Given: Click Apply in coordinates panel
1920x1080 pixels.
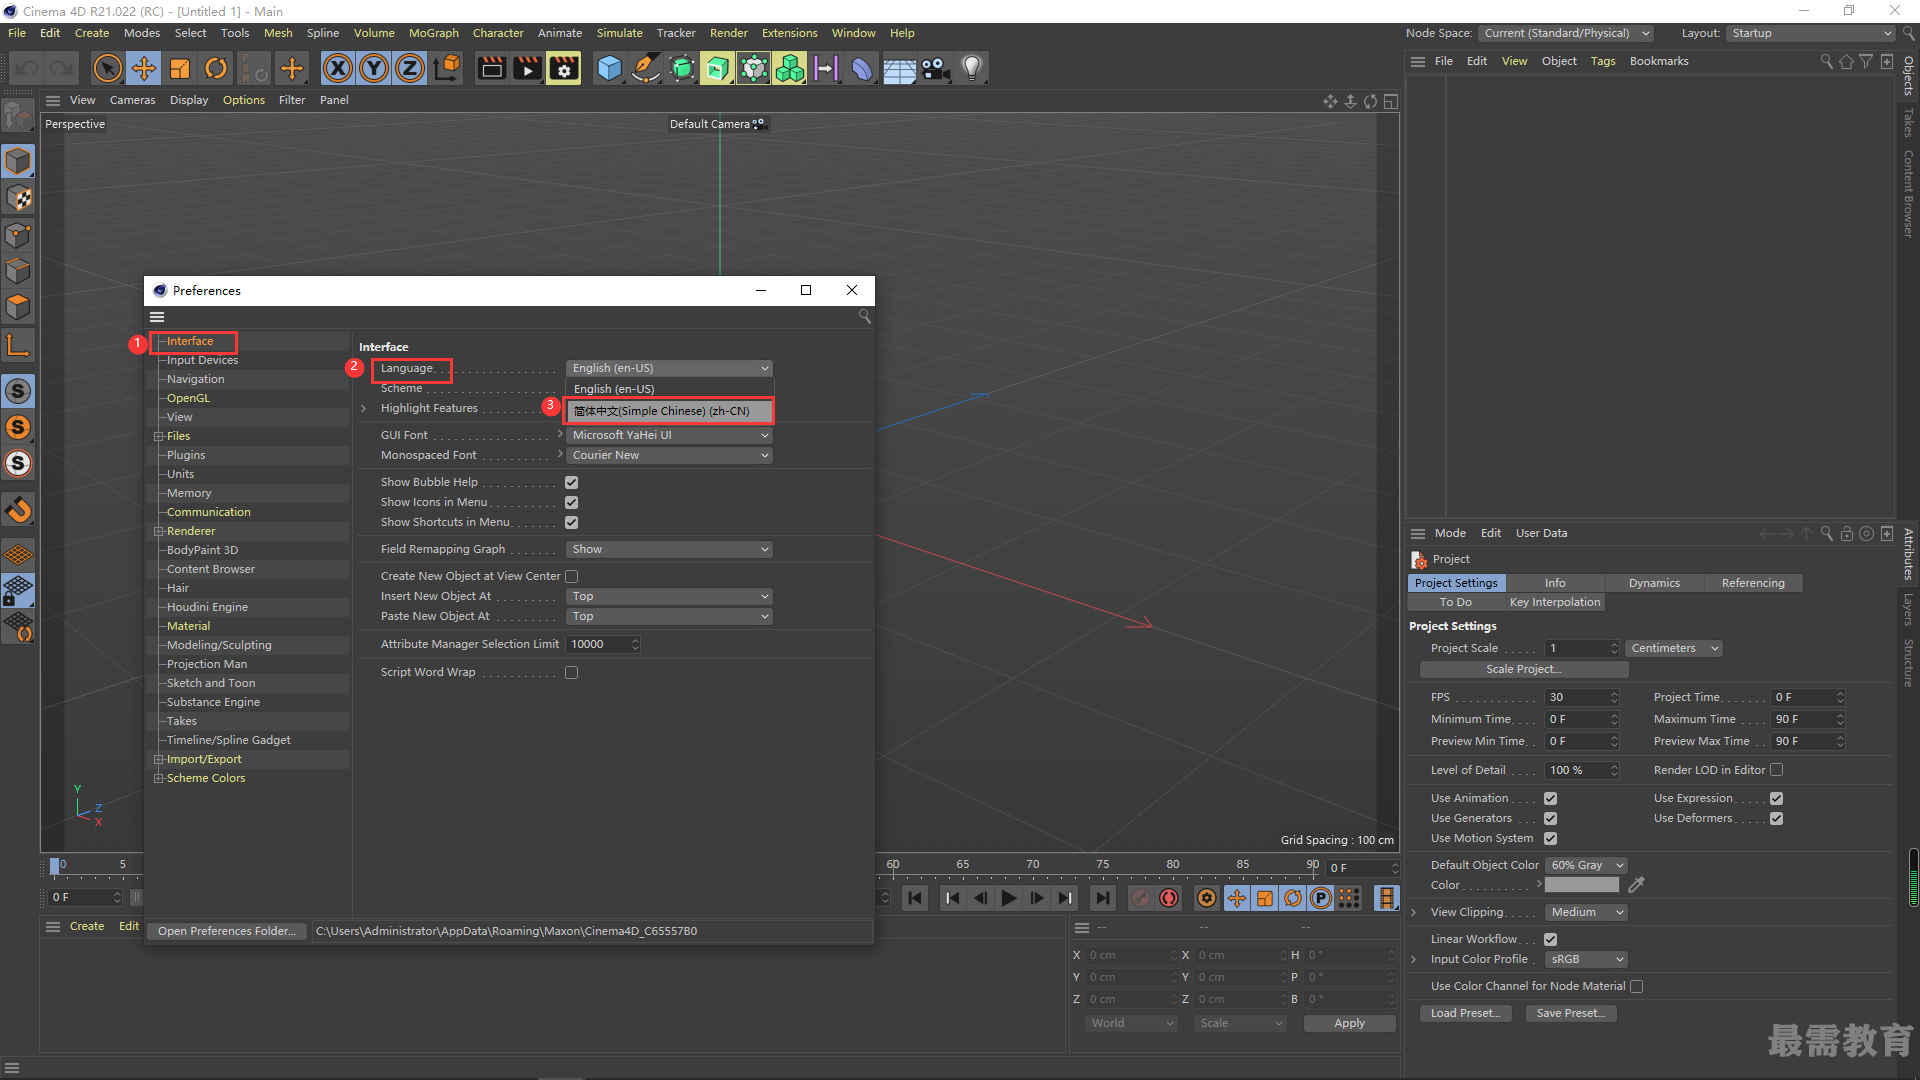Looking at the screenshot, I should [x=1349, y=1023].
